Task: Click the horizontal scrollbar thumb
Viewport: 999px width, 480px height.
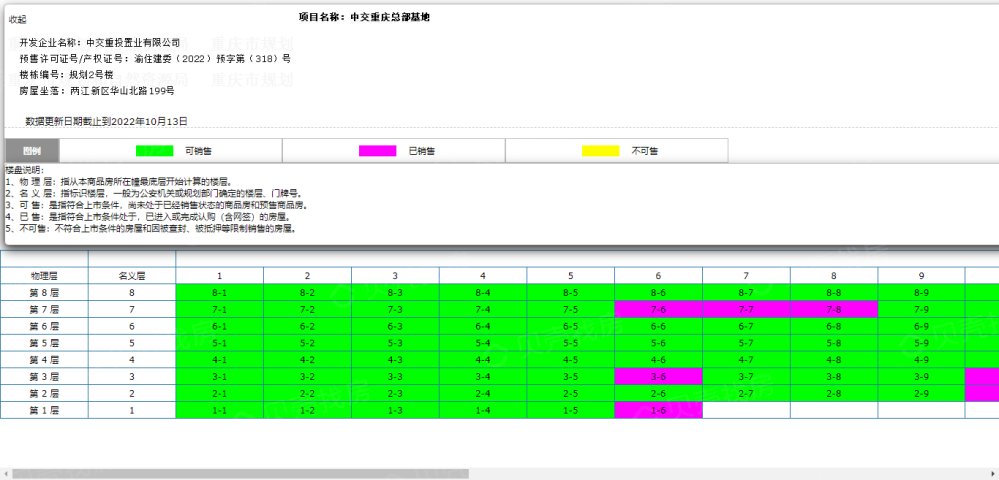Action: click(240, 474)
